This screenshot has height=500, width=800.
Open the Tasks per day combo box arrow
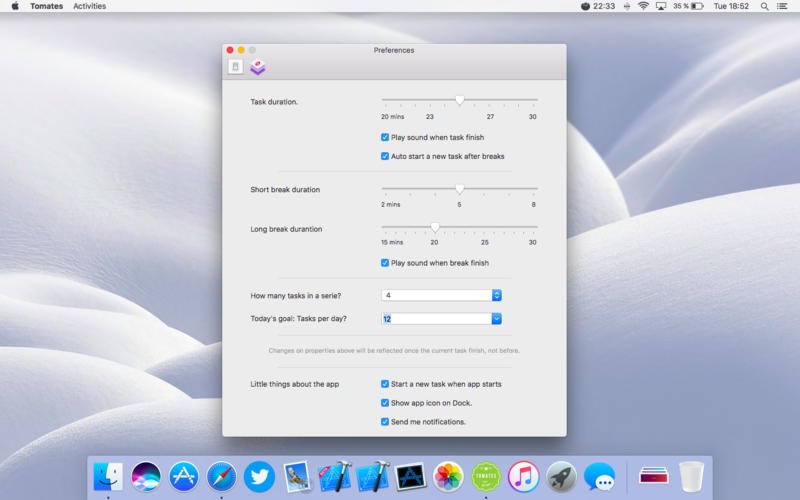pyautogui.click(x=496, y=319)
